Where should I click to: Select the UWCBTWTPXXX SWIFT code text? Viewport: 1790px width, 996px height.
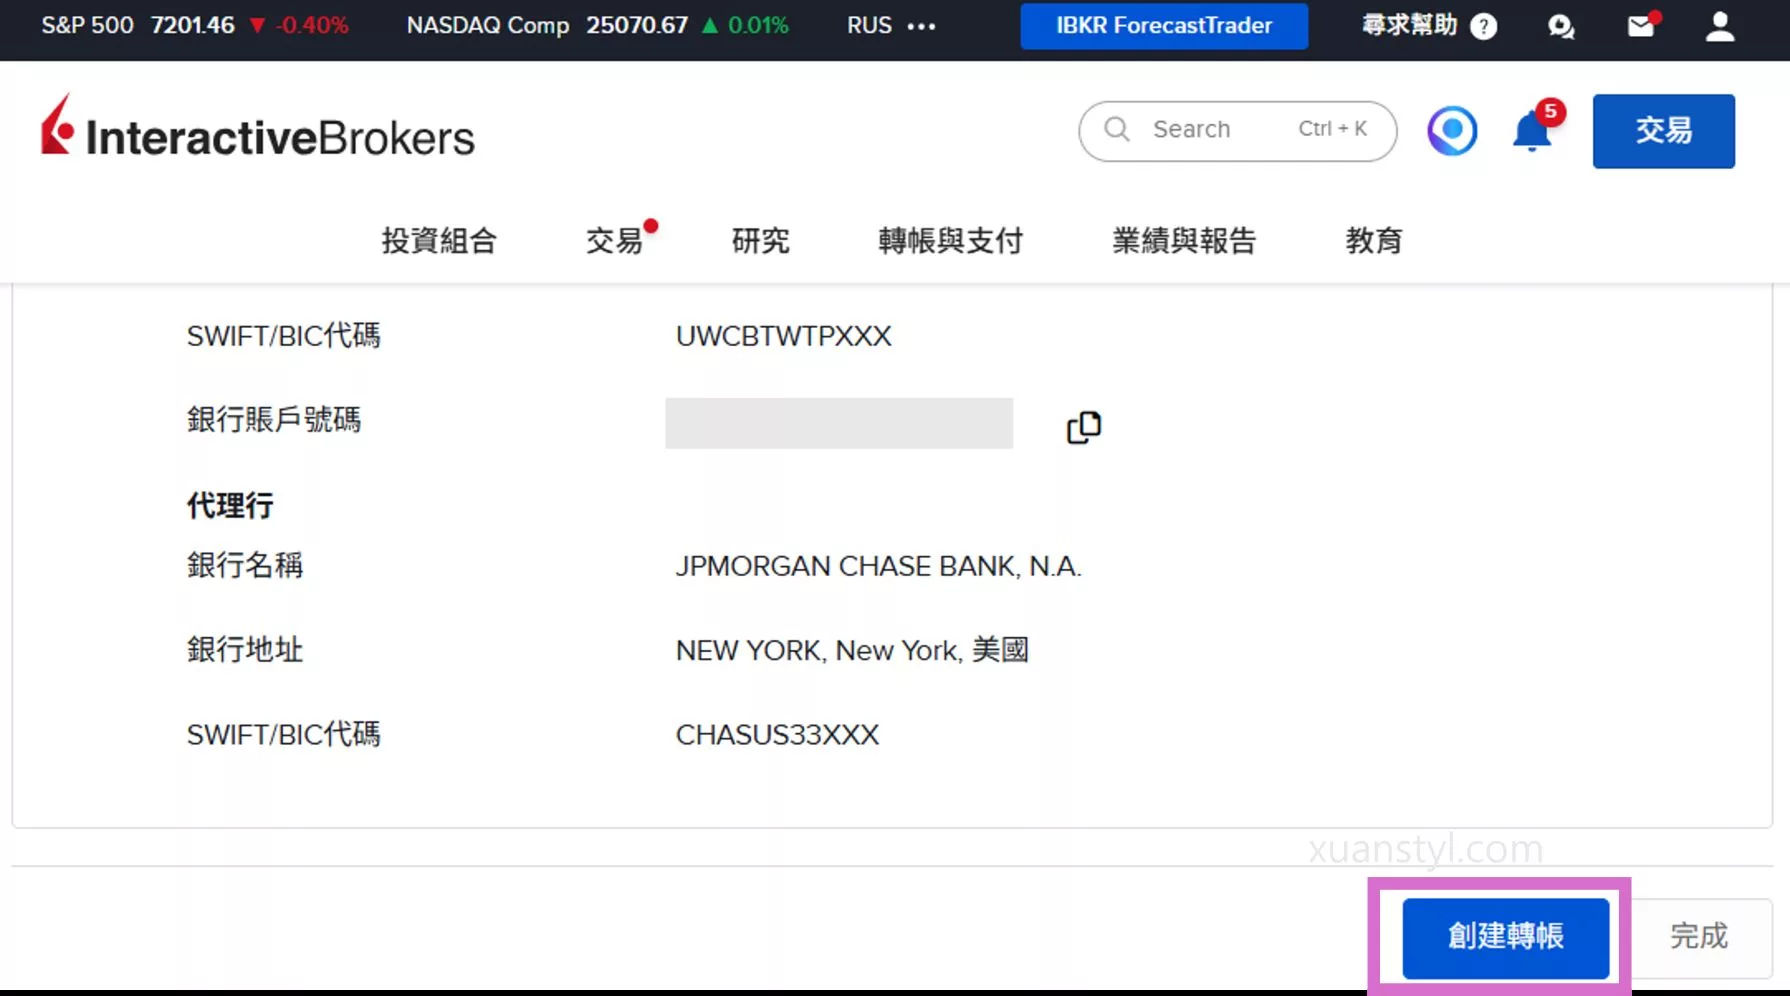(x=784, y=336)
